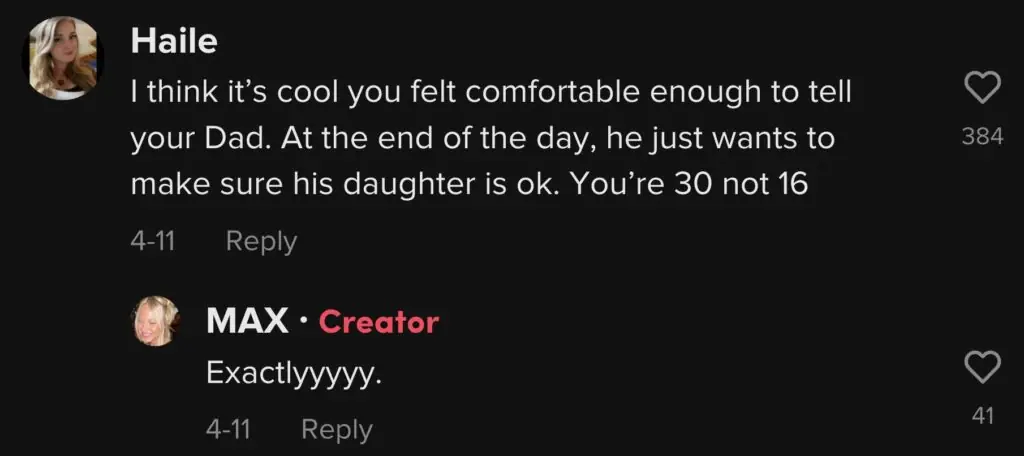Reply to MAX's Exactlyyyyy comment
Screen dimensions: 1024x456
pos(336,430)
